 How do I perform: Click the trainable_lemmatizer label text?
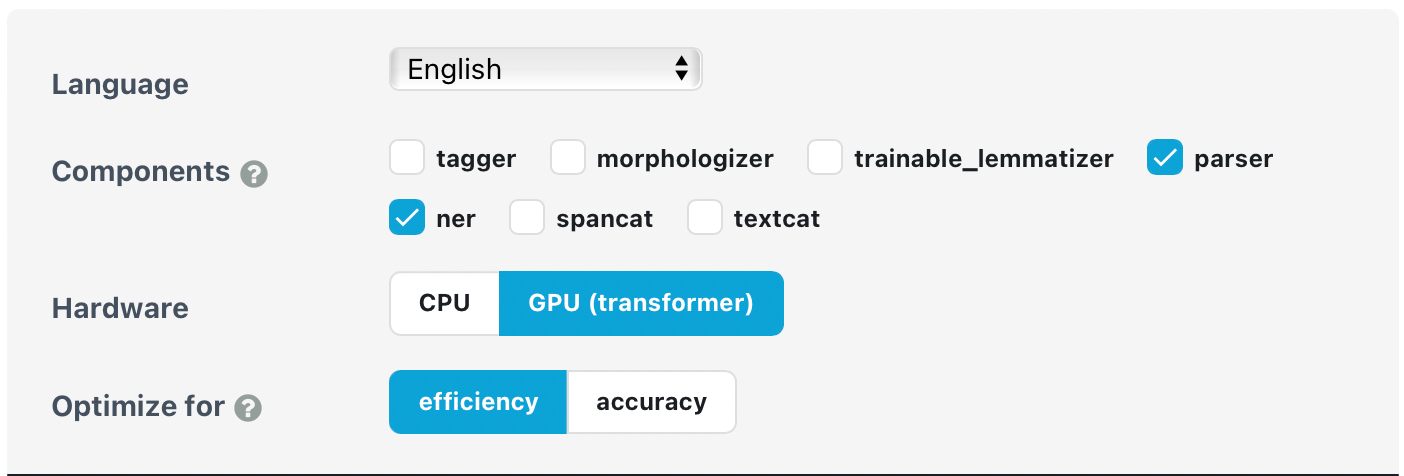point(983,158)
